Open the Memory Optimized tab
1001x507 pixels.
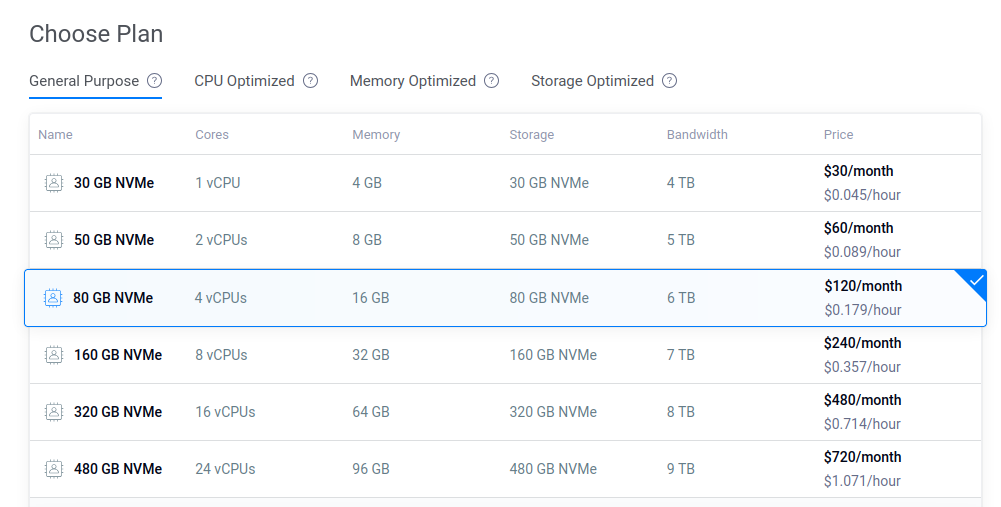(413, 81)
